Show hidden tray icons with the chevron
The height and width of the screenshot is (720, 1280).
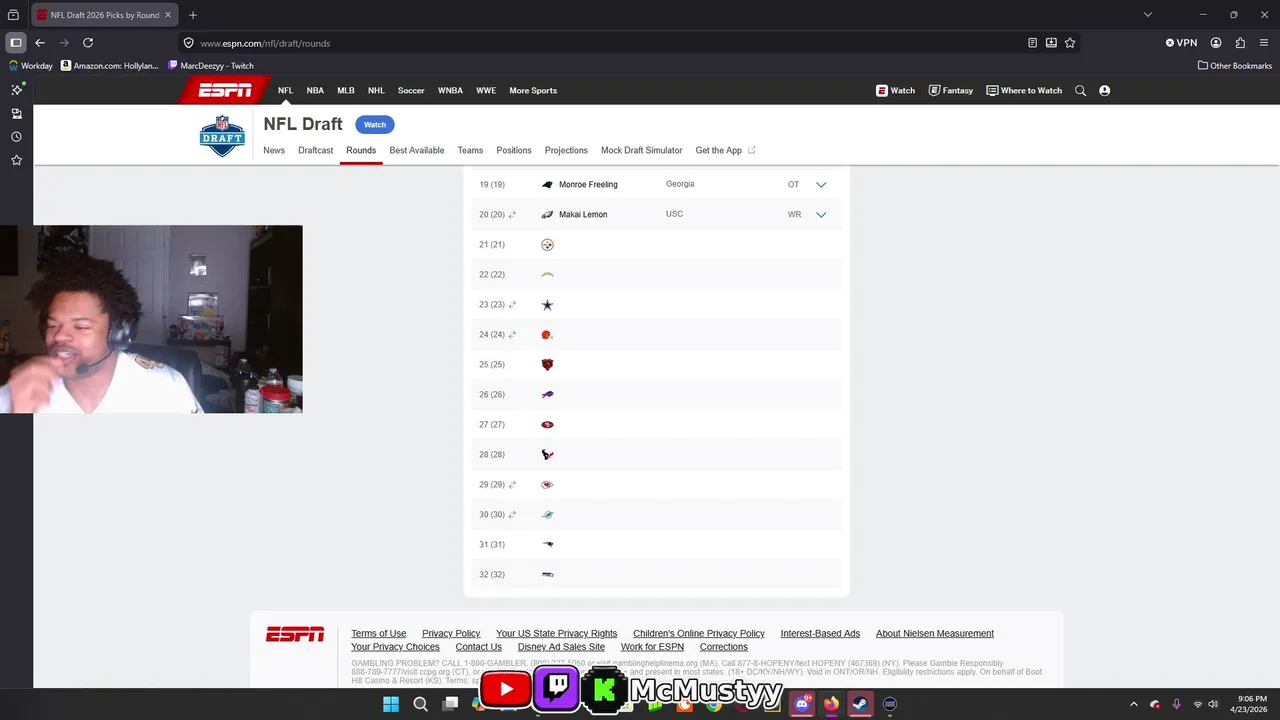click(x=1133, y=704)
